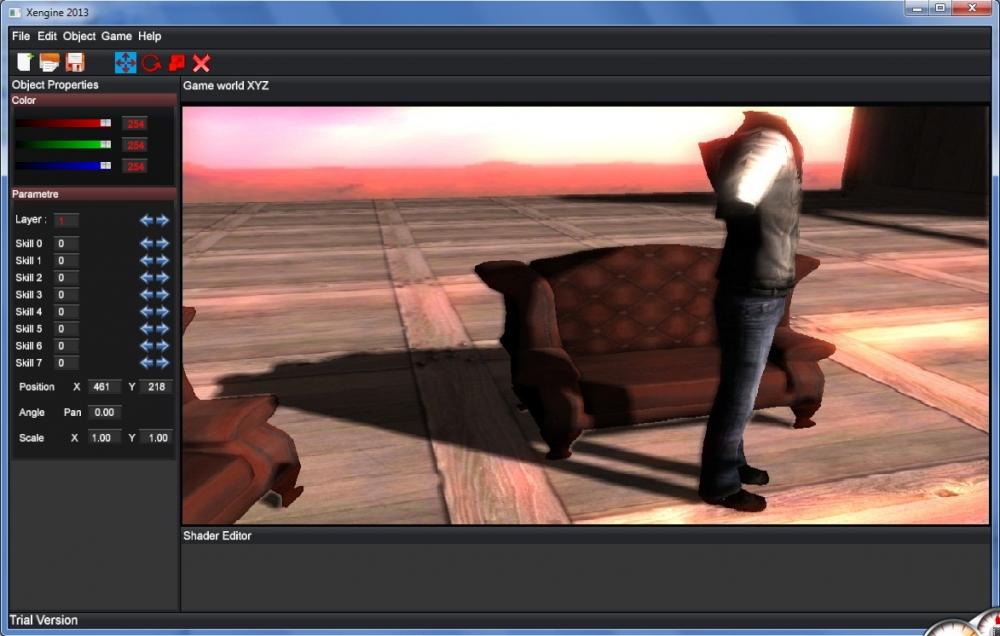
Task: Click the Skill 3 value field
Action: point(66,295)
